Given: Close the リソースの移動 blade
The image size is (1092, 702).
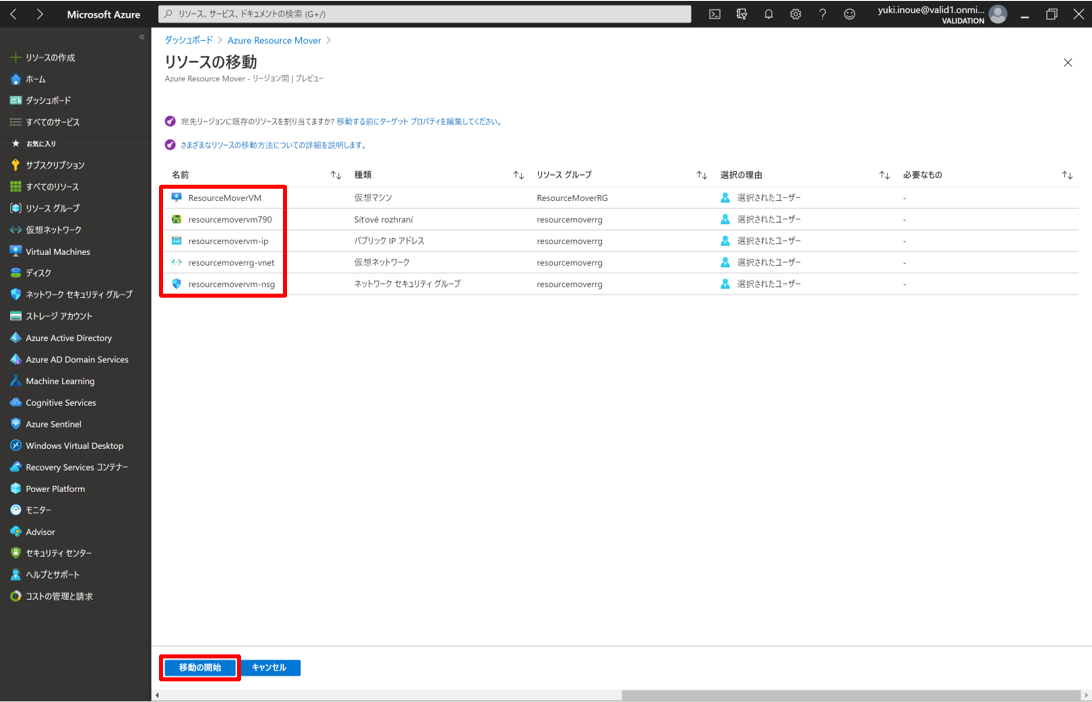Looking at the screenshot, I should [x=1068, y=63].
